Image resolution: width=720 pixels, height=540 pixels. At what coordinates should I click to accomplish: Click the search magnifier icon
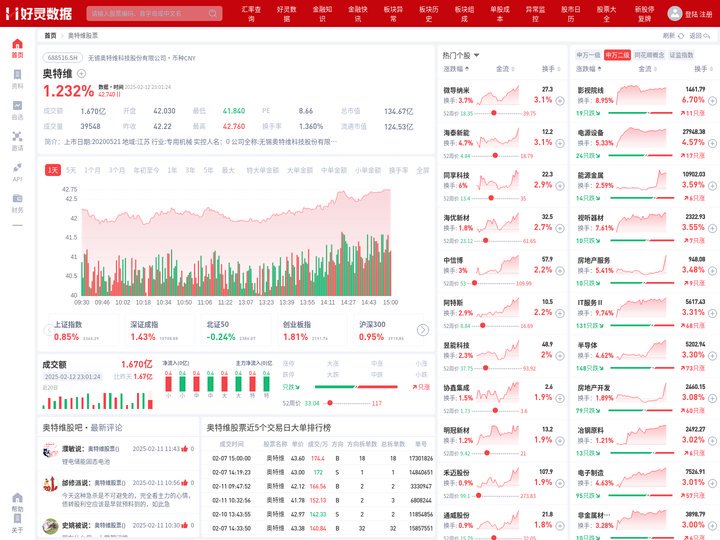click(213, 13)
